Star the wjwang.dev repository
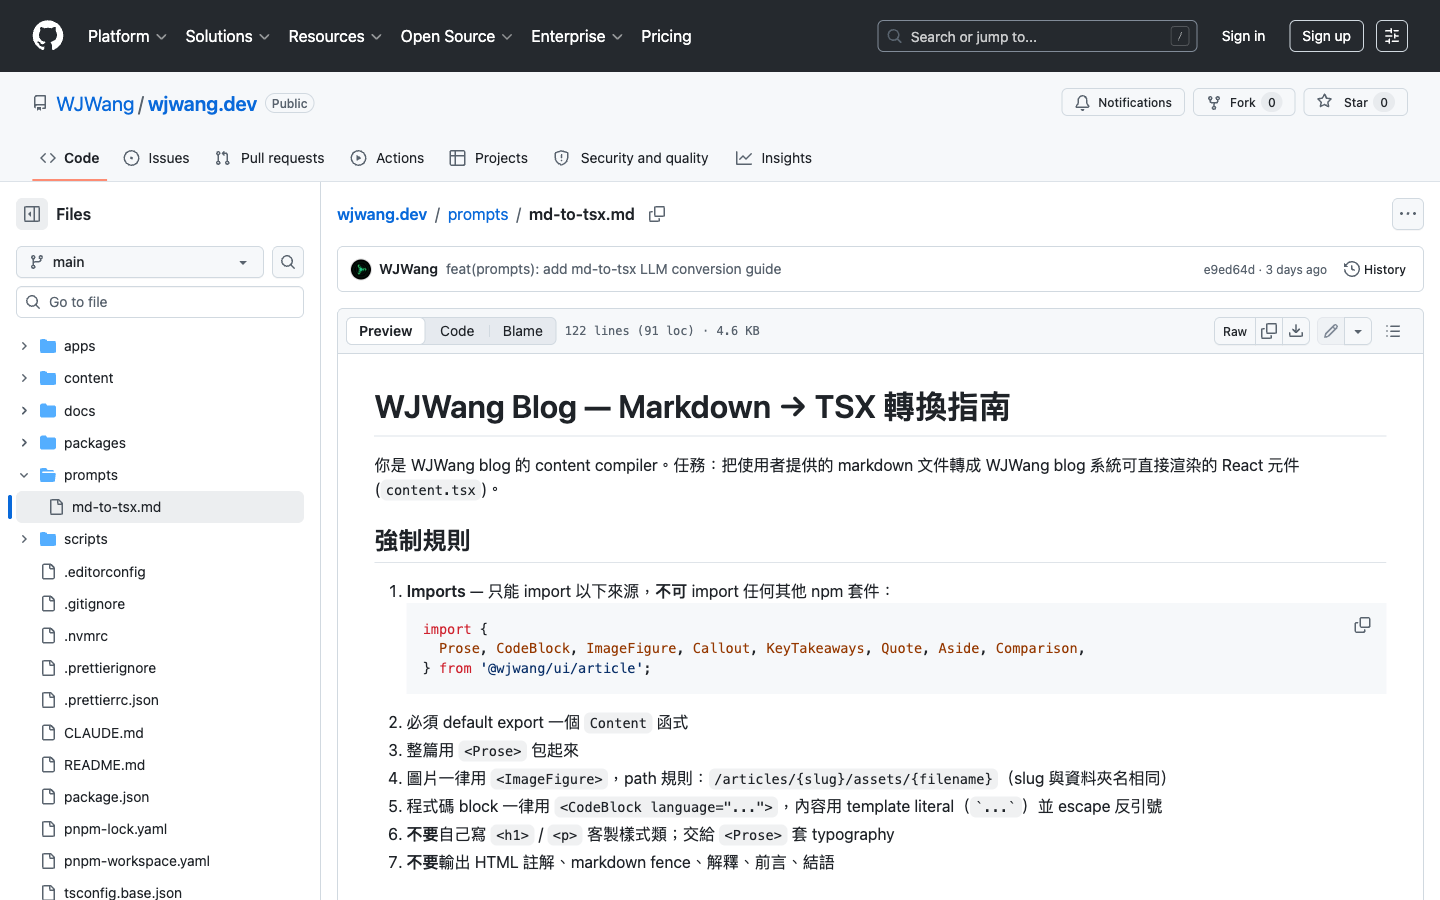1440x900 pixels. [1355, 102]
